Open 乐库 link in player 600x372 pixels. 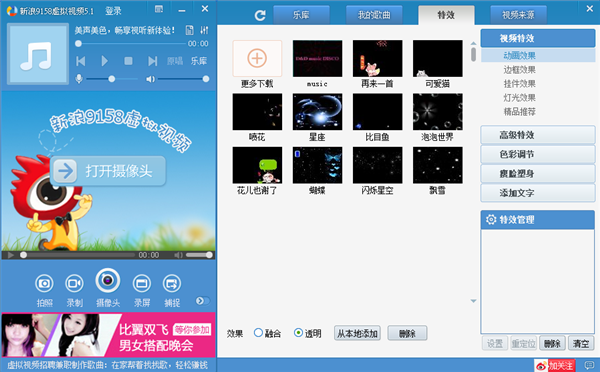click(199, 61)
